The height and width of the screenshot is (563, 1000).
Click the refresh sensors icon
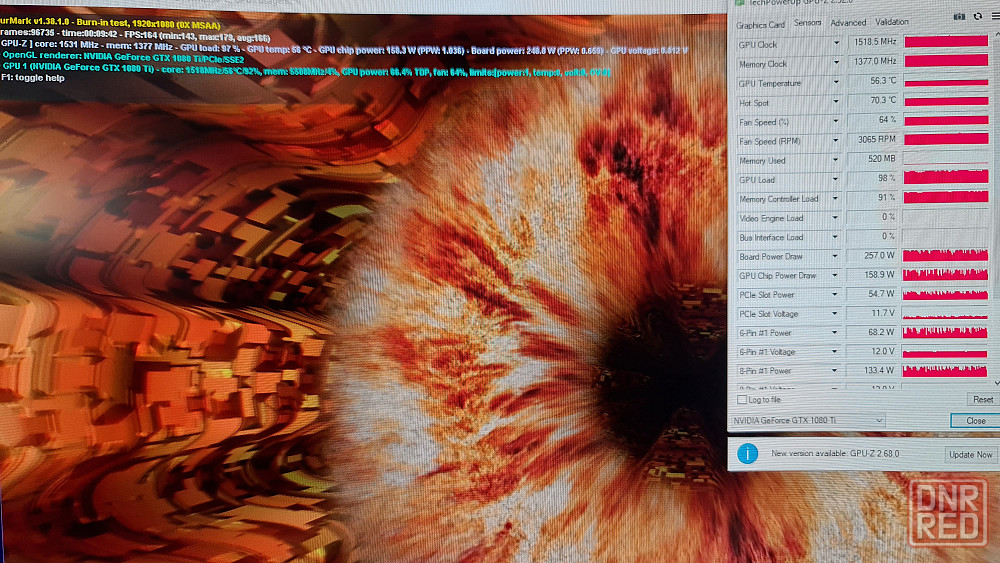[977, 16]
